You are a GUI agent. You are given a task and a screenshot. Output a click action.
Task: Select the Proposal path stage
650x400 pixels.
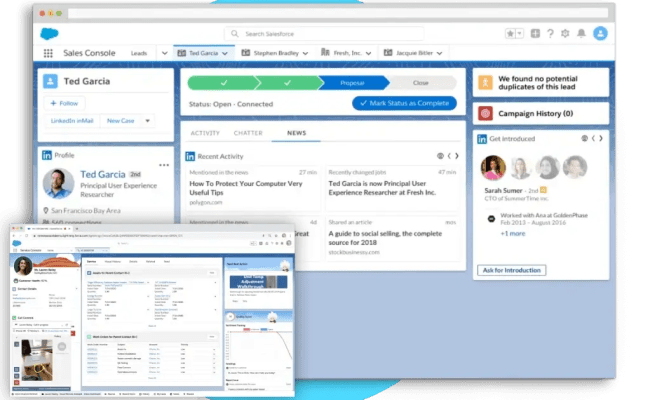click(x=352, y=83)
